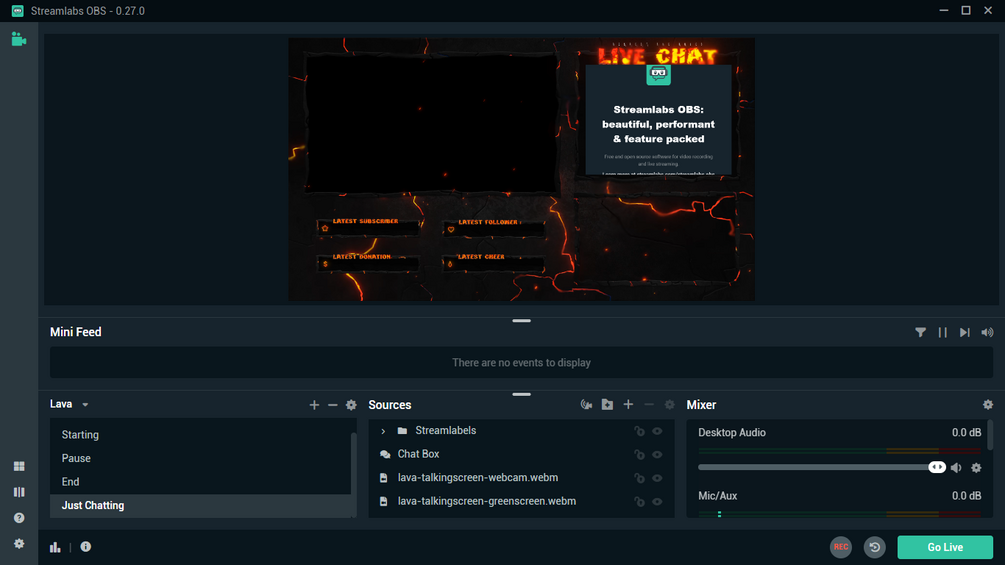Hide the Streamlabels folder with eye icon
The image size is (1005, 565).
pos(658,431)
